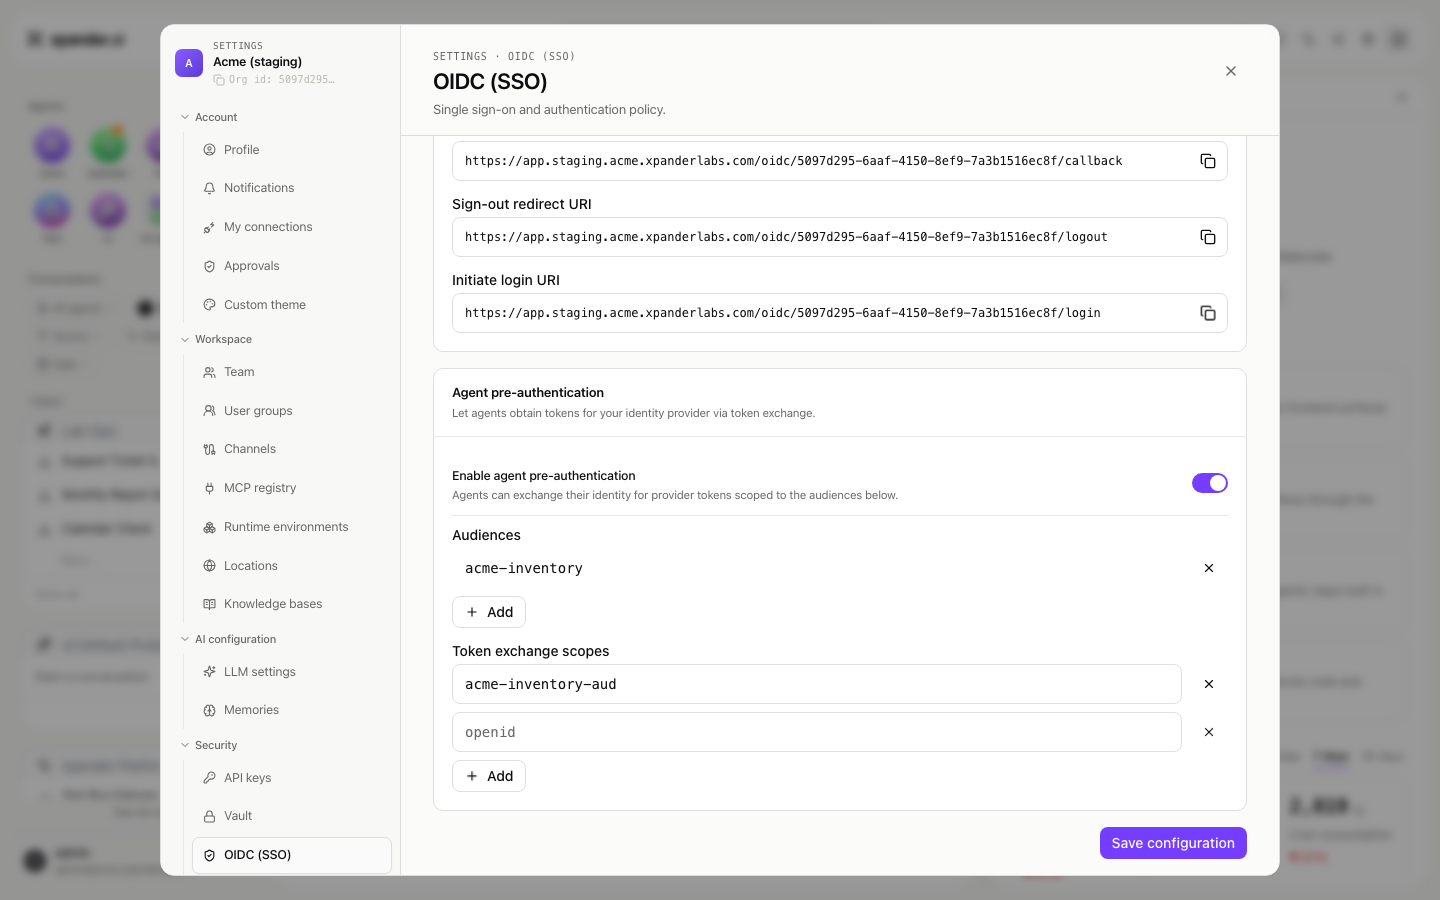1440x900 pixels.
Task: Copy the callback redirect URI
Action: [x=1208, y=161]
